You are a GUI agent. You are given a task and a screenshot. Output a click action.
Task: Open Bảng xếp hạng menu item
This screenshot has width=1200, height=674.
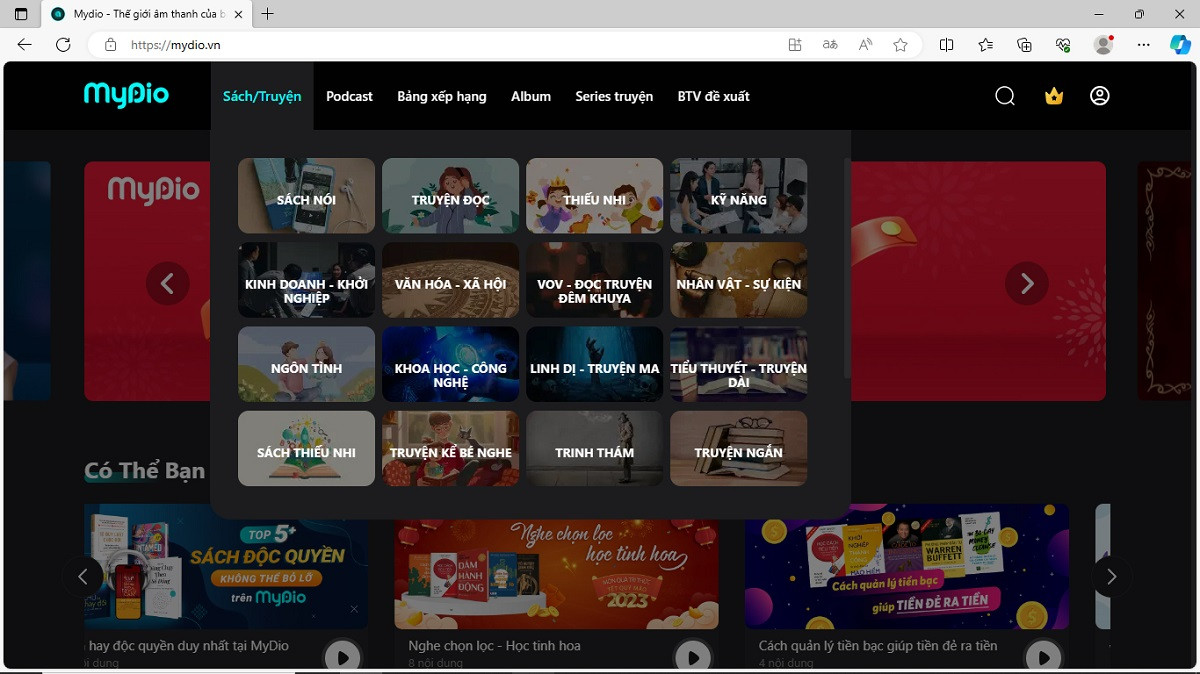[442, 96]
